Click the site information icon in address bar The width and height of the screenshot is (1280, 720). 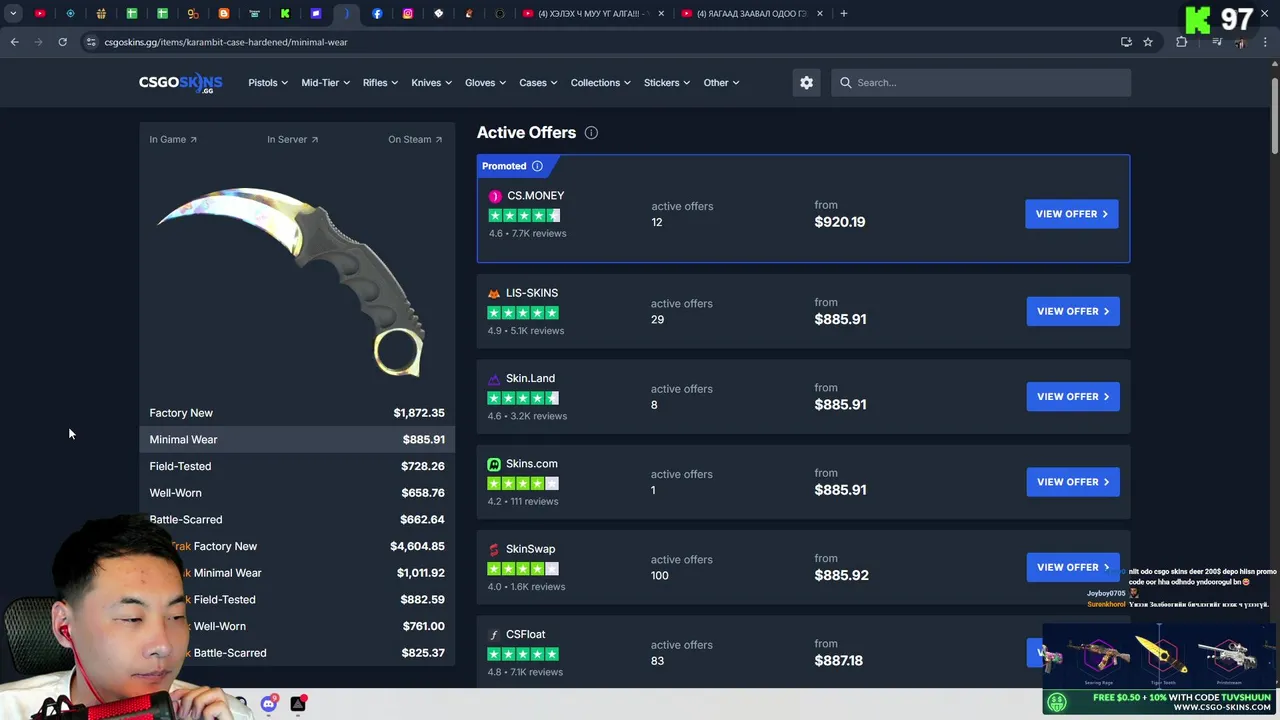[x=92, y=42]
